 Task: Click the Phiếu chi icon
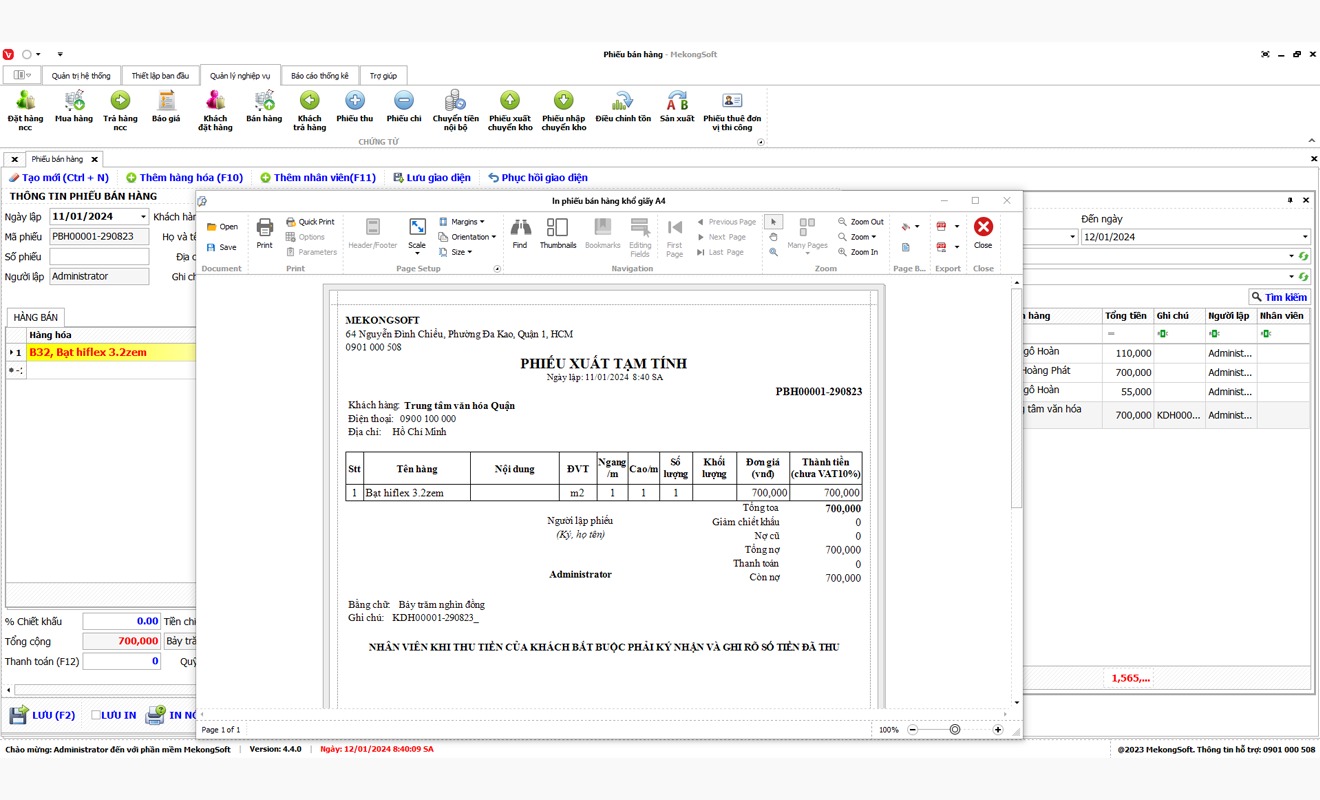point(403,110)
